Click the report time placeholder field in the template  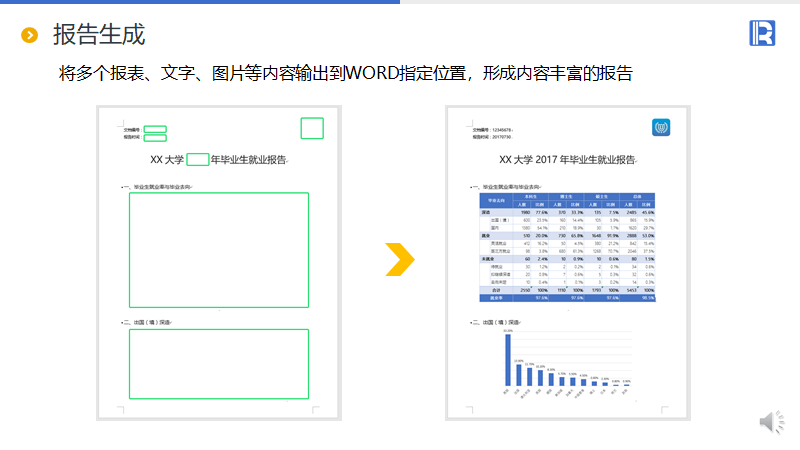(x=155, y=137)
